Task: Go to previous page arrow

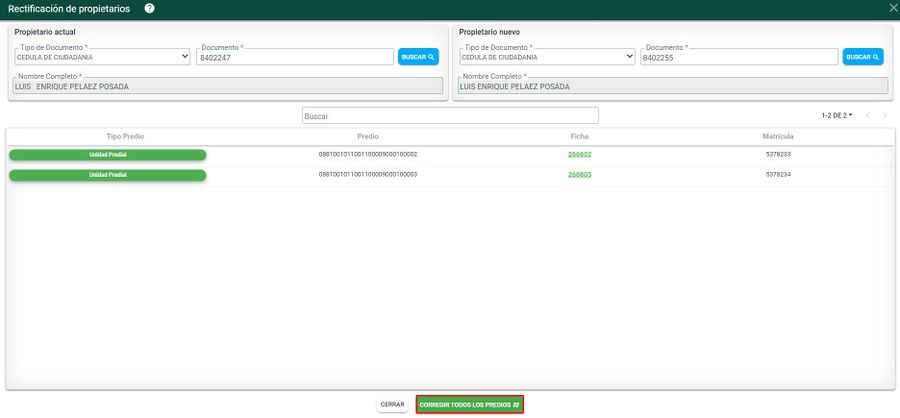Action: pos(867,116)
